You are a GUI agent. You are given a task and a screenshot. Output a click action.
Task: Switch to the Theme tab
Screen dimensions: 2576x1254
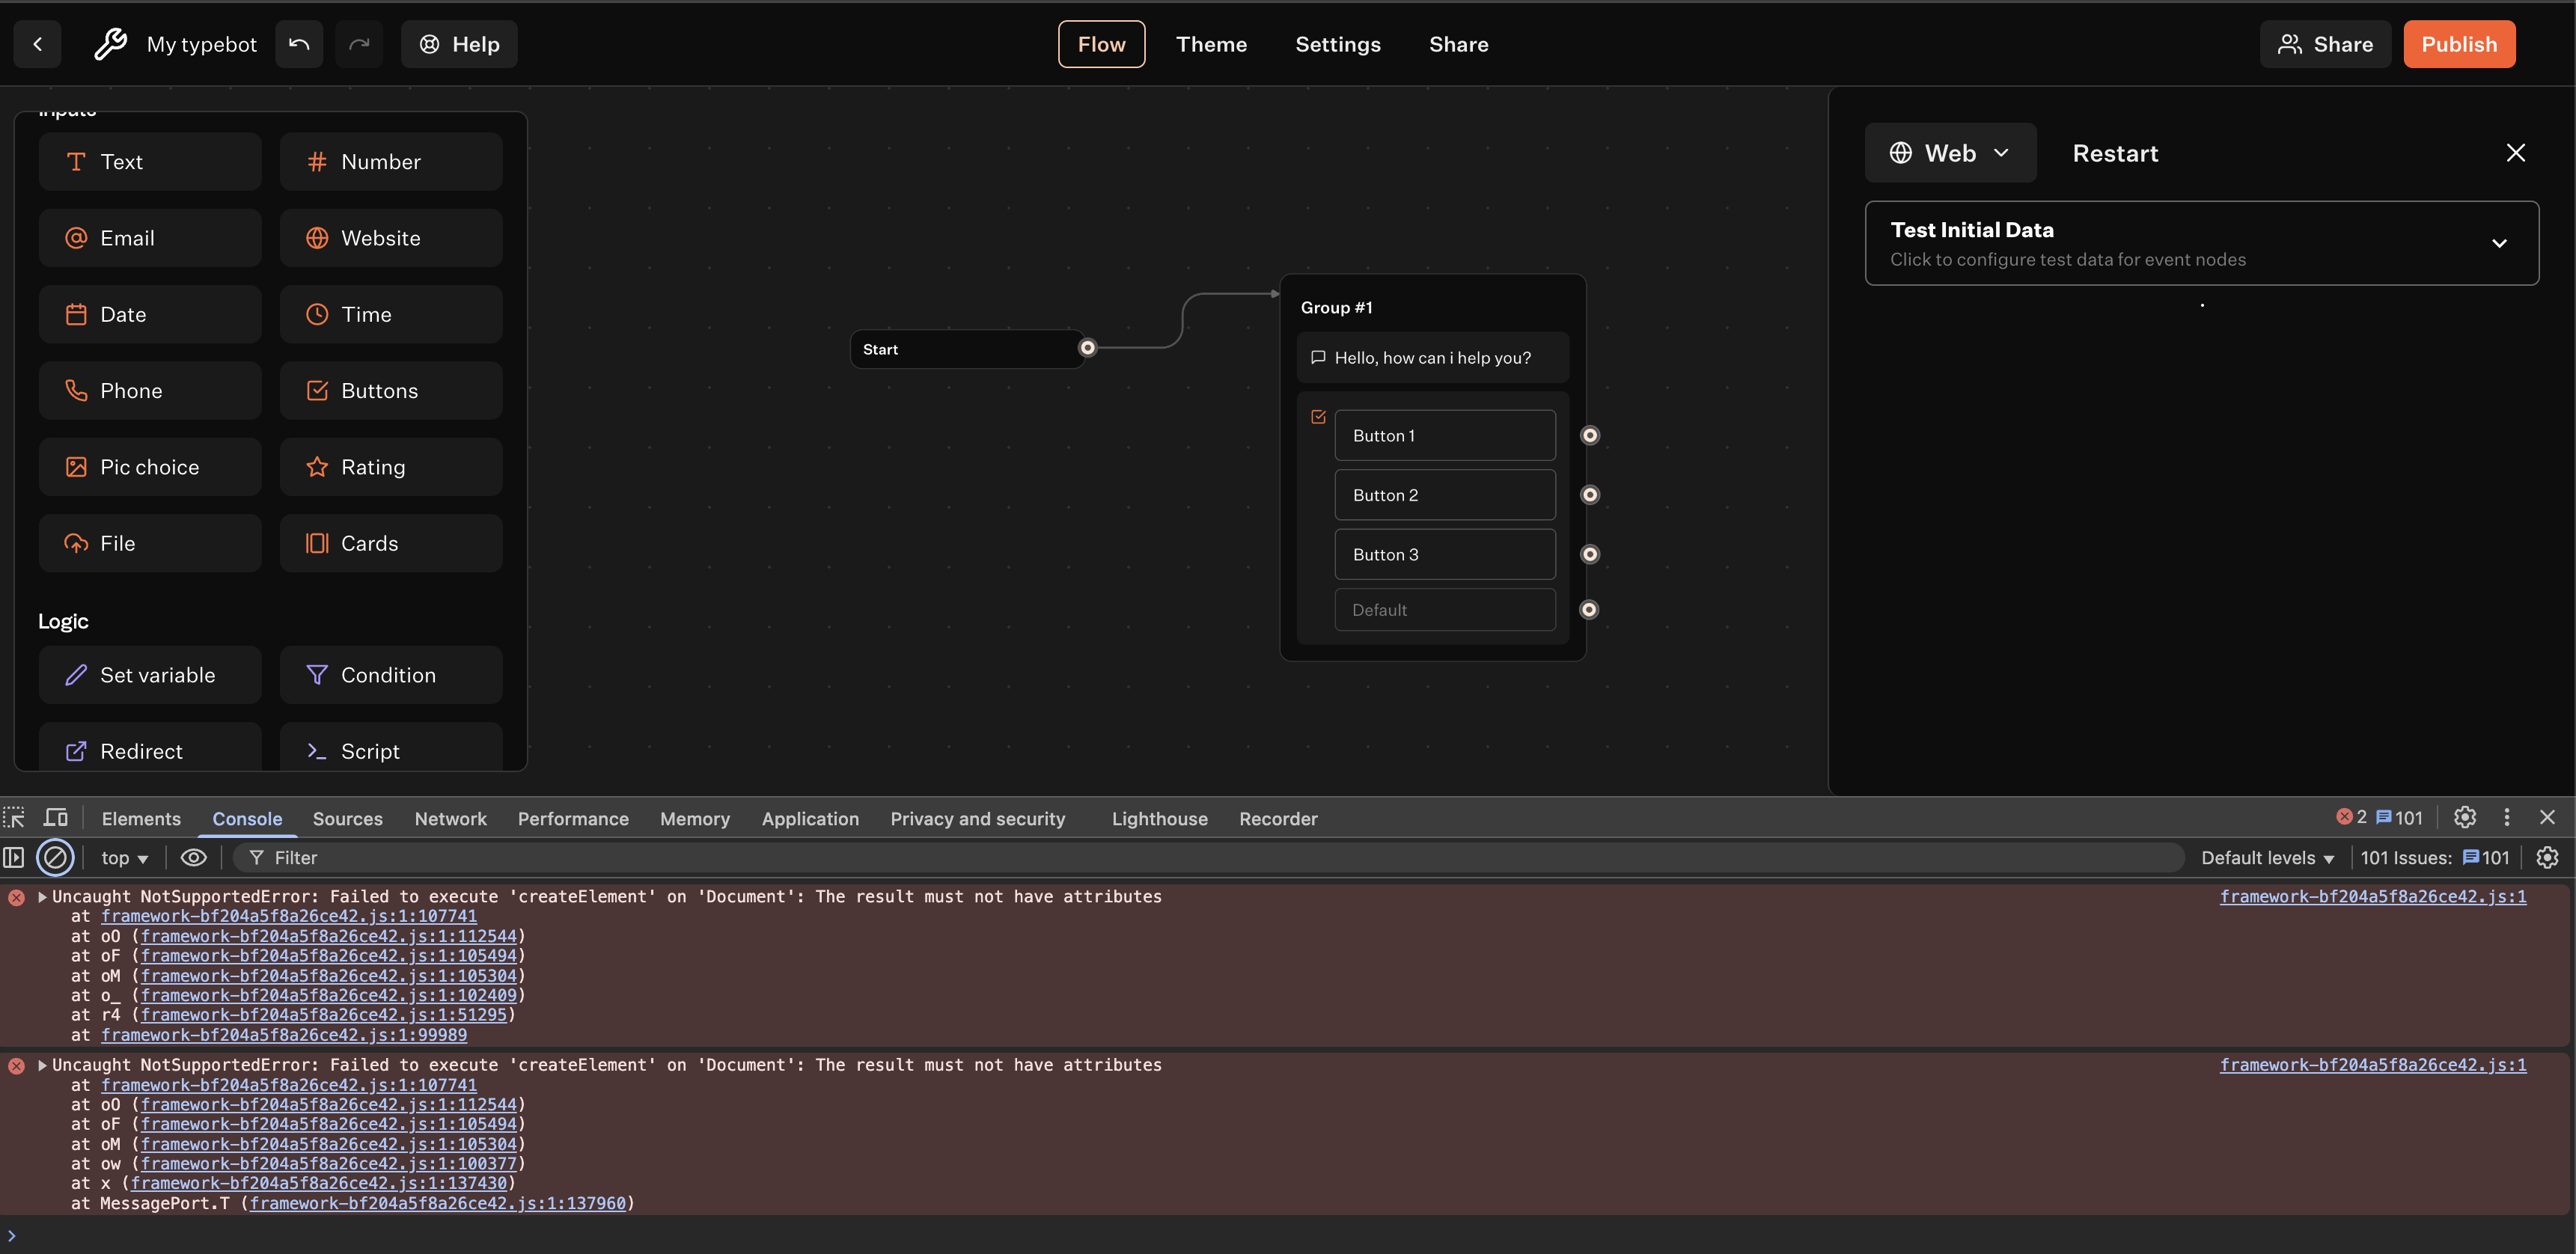click(x=1211, y=44)
